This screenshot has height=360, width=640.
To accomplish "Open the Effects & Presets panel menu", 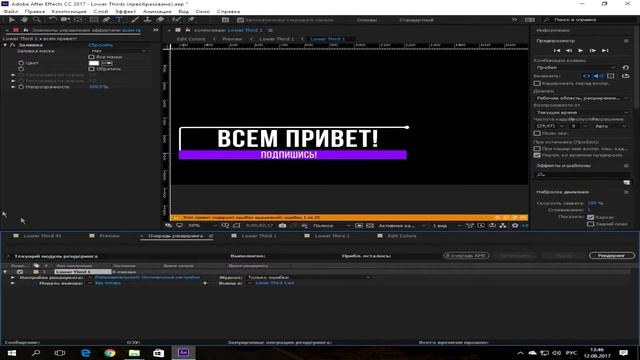I will [x=626, y=166].
